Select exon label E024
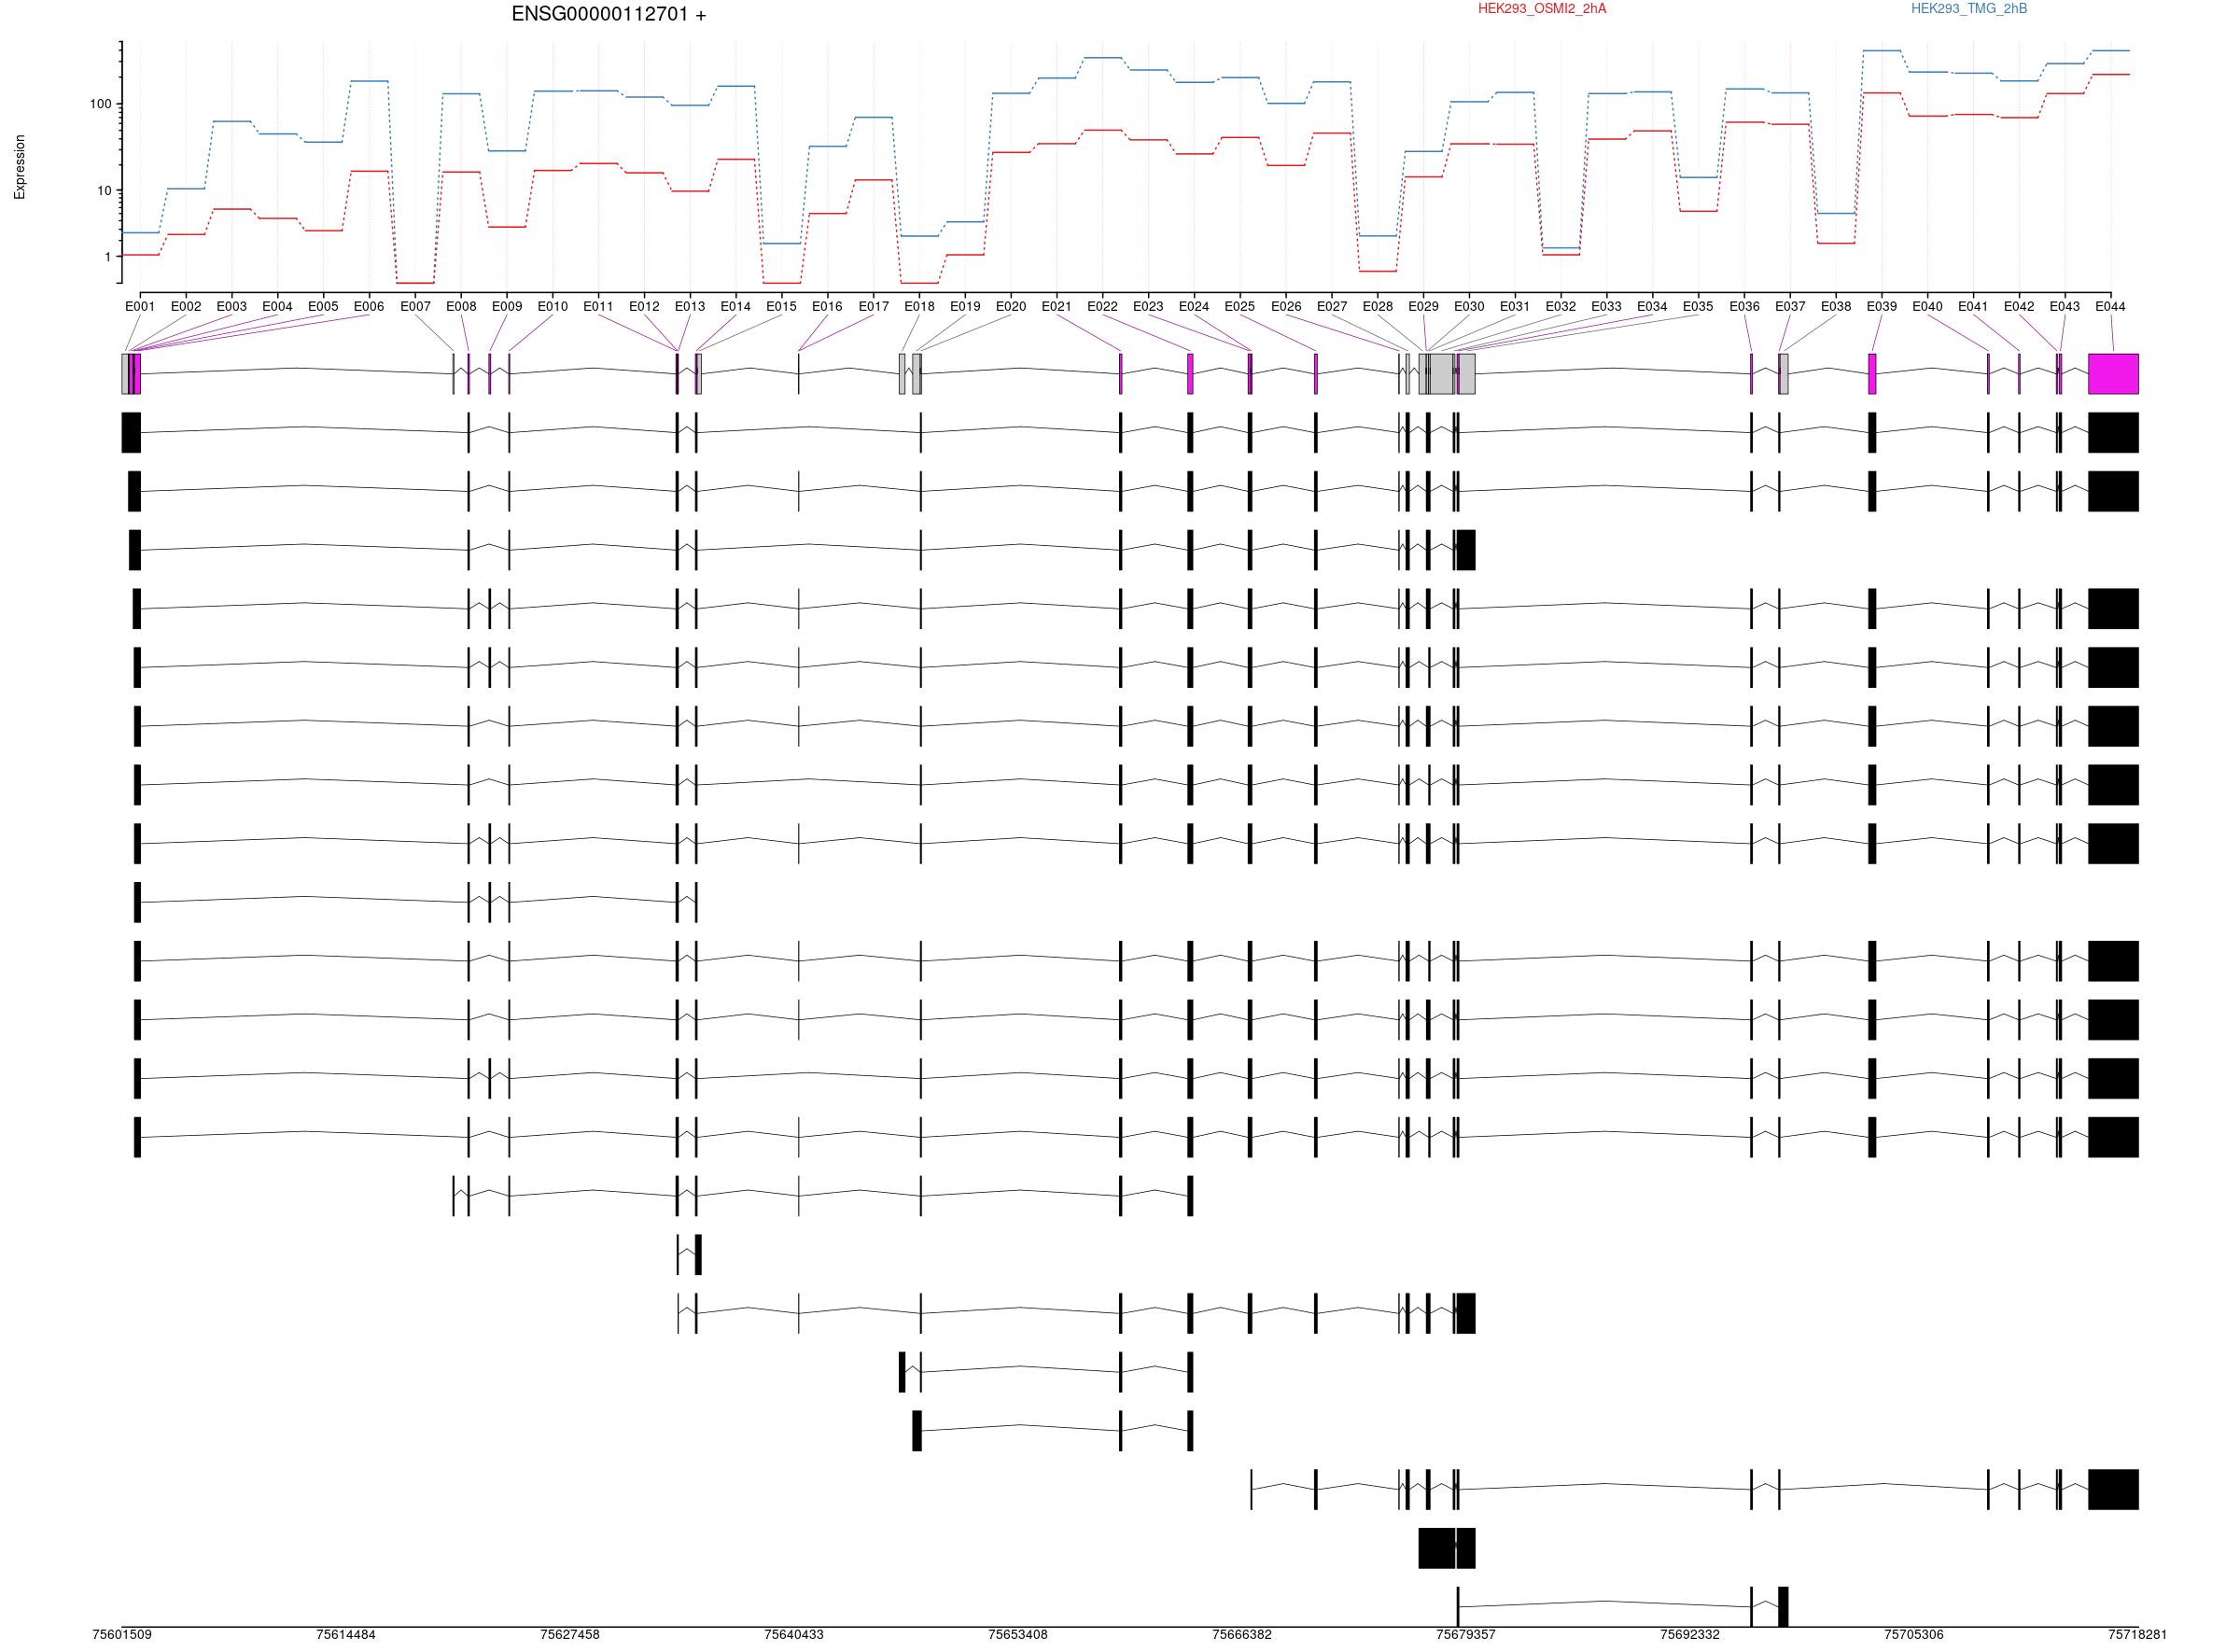The width and height of the screenshot is (2240, 1652). point(1194,307)
